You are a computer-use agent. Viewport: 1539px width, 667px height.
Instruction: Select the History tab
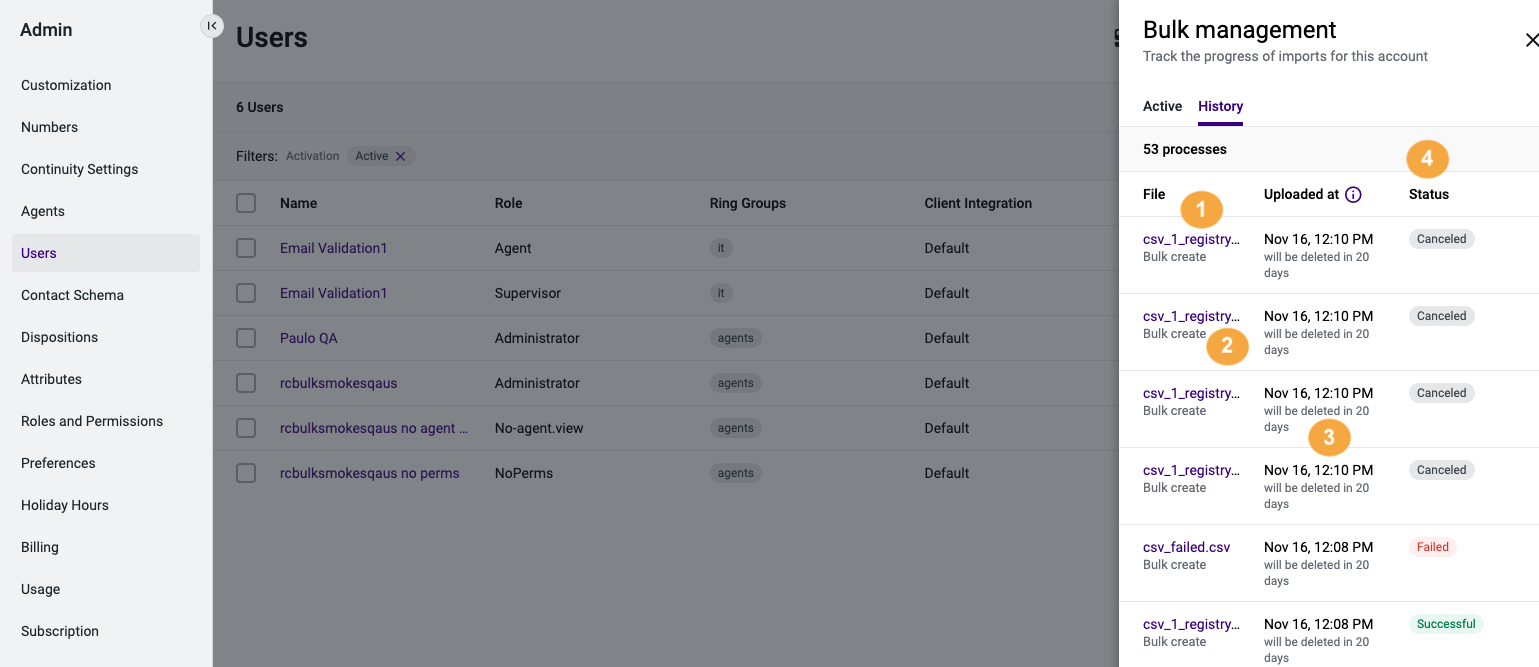click(1220, 106)
